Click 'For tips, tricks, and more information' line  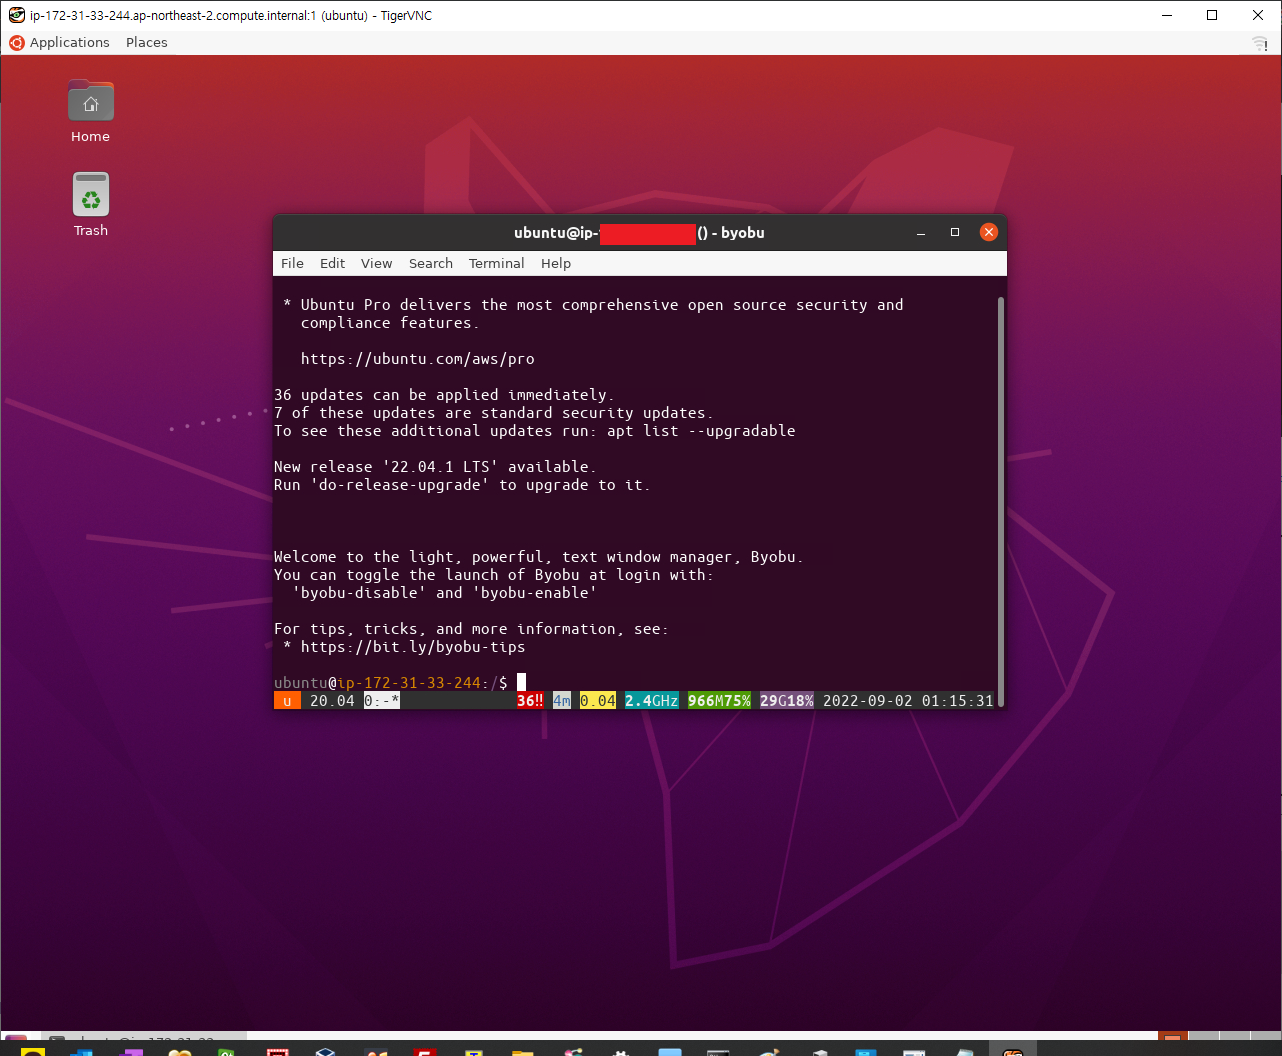tap(471, 629)
